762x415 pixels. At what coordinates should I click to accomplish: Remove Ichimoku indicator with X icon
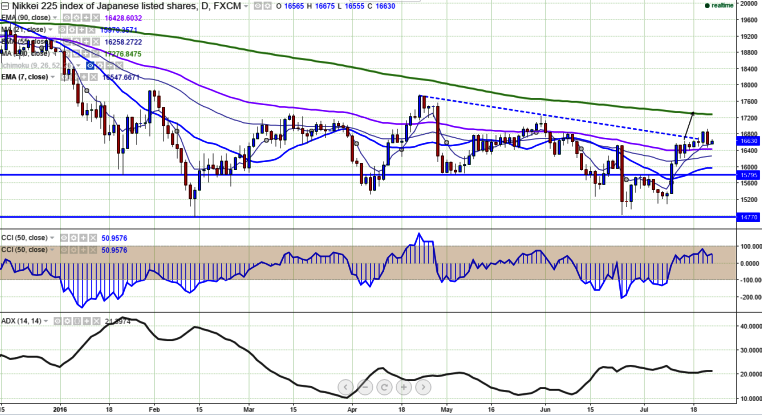(x=120, y=66)
